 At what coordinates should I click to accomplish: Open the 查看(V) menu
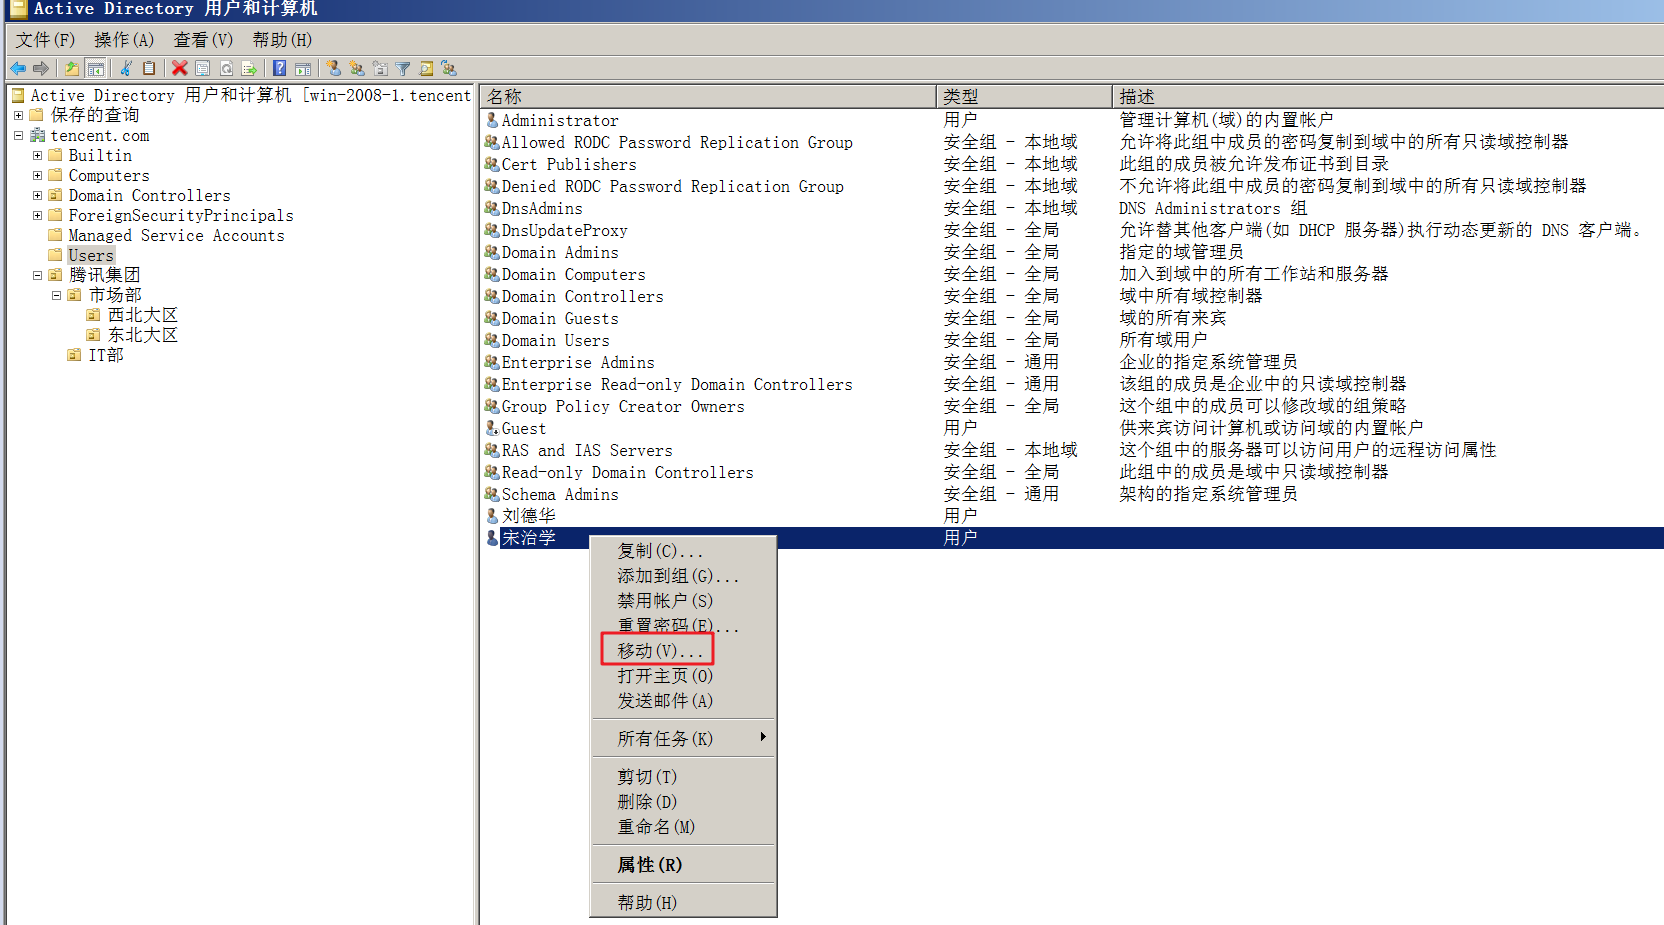coord(203,40)
